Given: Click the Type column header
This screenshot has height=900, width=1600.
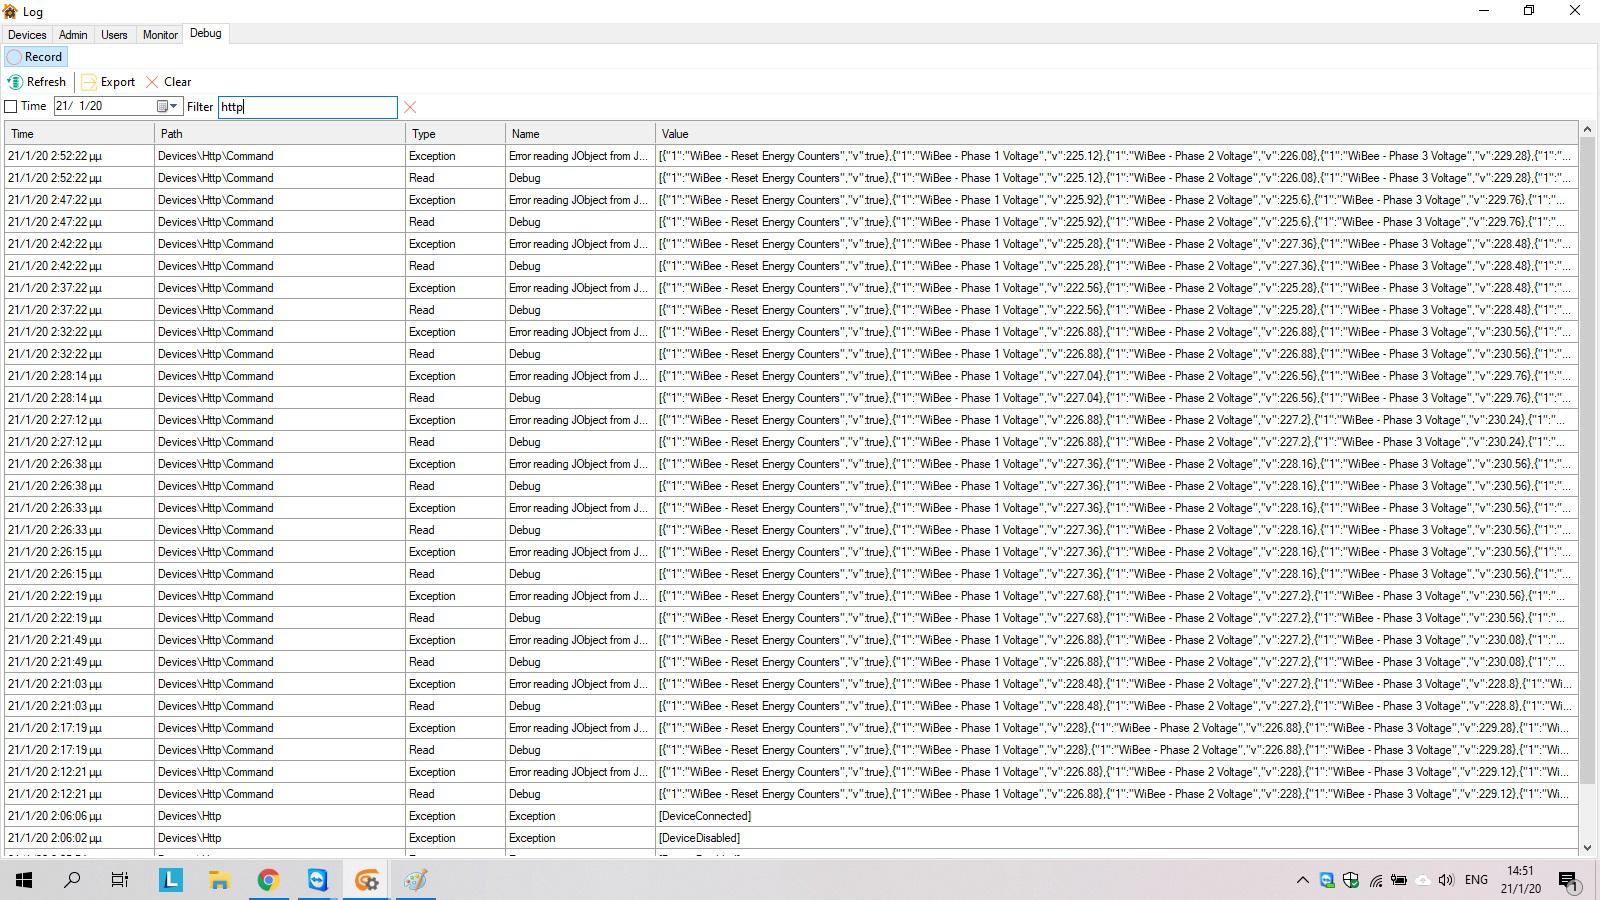Looking at the screenshot, I should pyautogui.click(x=454, y=134).
